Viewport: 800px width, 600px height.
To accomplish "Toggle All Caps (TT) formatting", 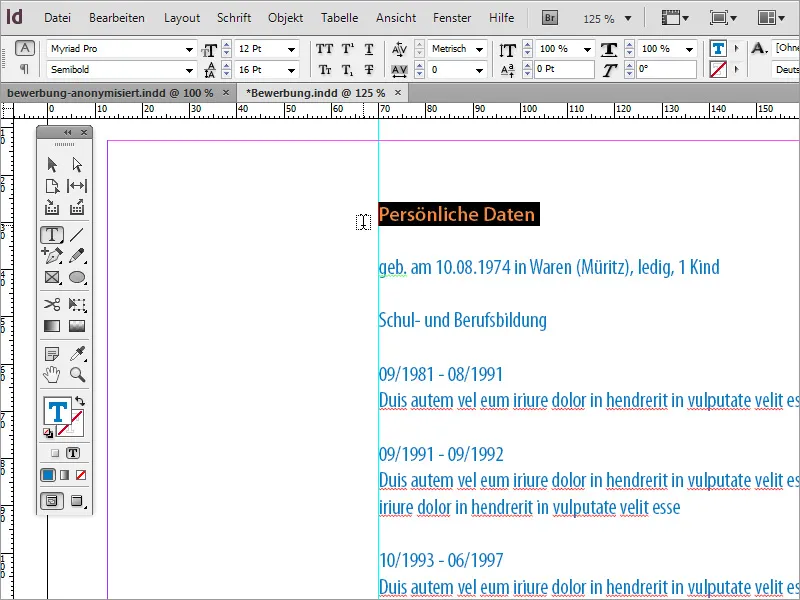I will coord(324,49).
